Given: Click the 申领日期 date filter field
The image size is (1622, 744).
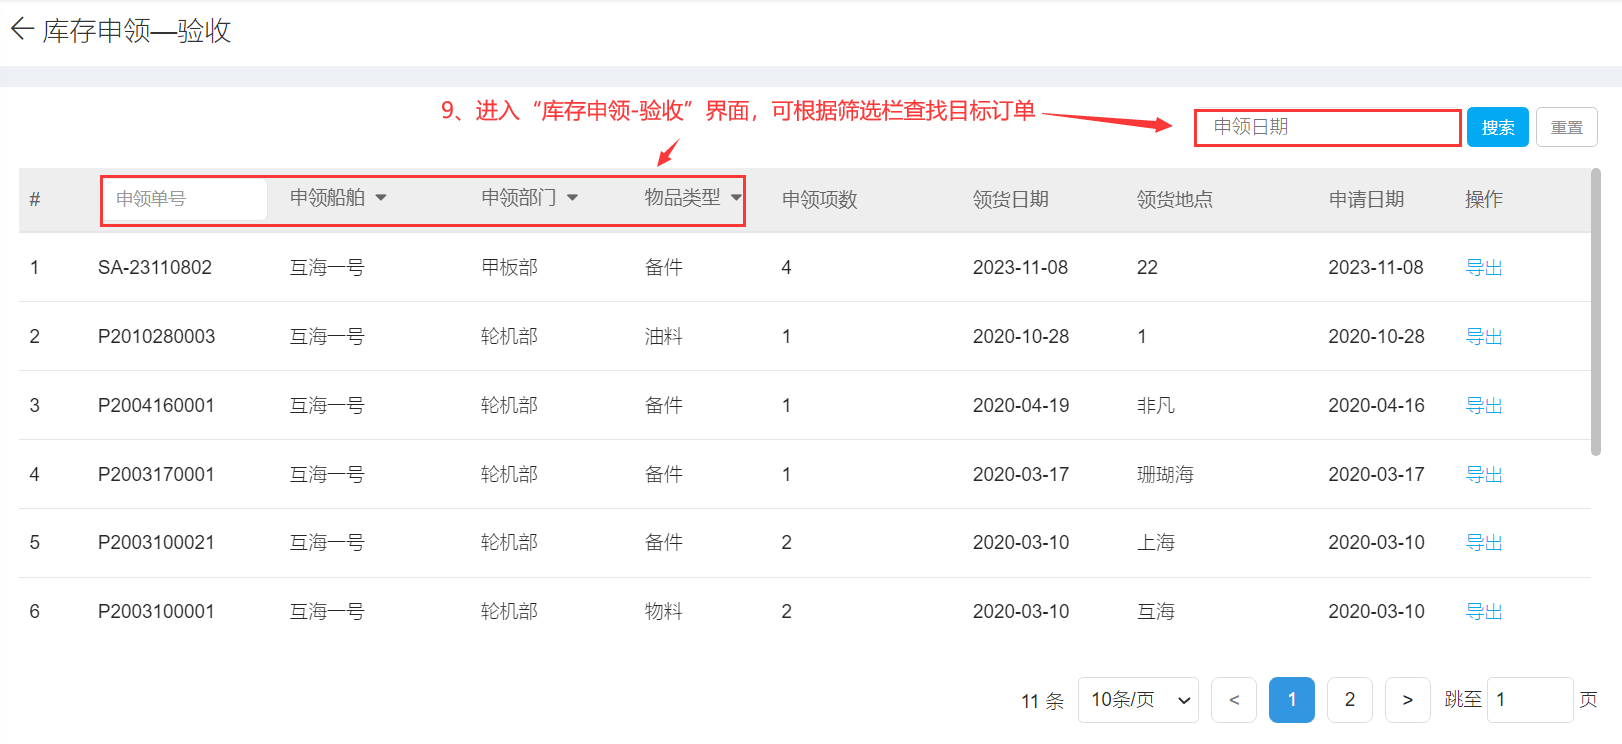Looking at the screenshot, I should click(1327, 127).
